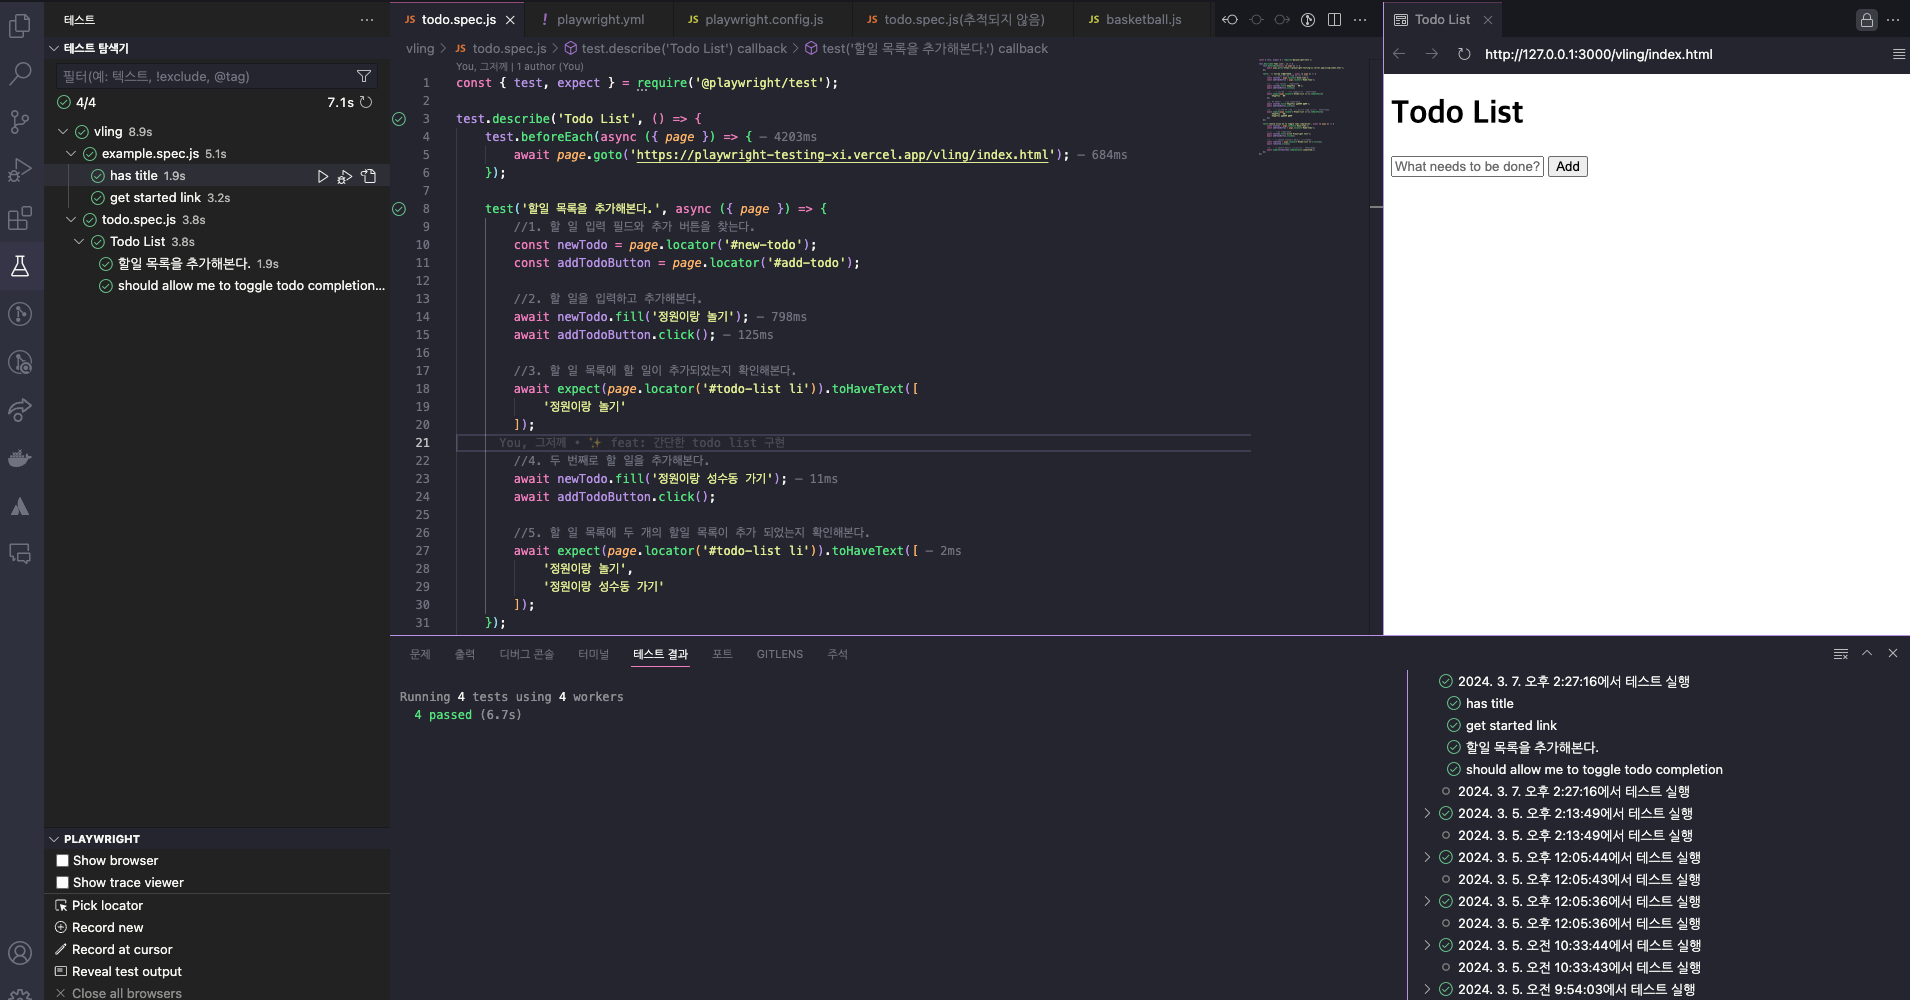Open the browser preview hamburger menu
The image size is (1910, 1000).
[1899, 54]
